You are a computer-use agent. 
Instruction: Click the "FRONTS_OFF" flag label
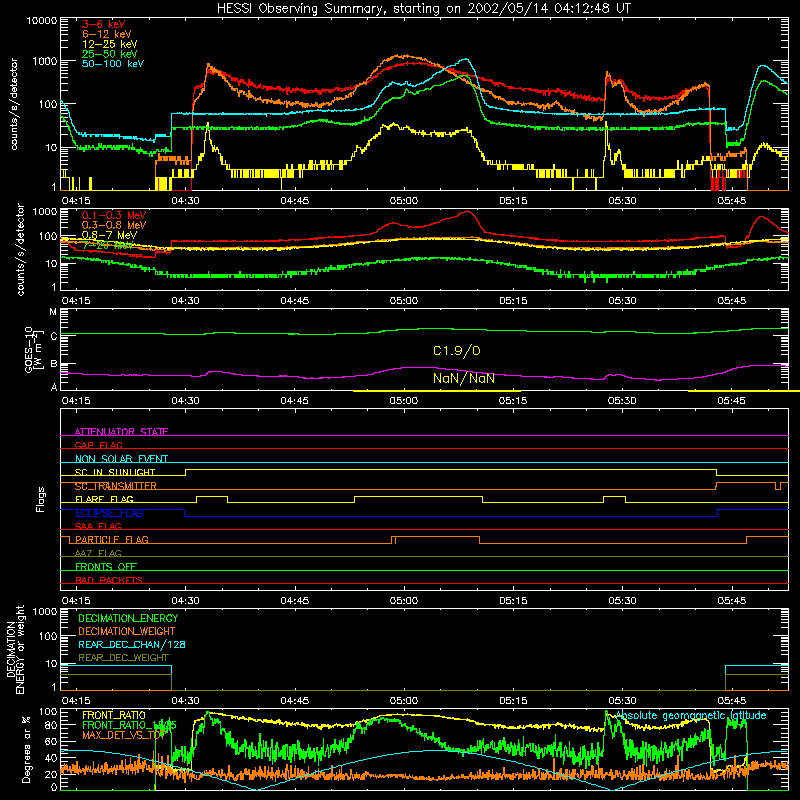coord(106,566)
